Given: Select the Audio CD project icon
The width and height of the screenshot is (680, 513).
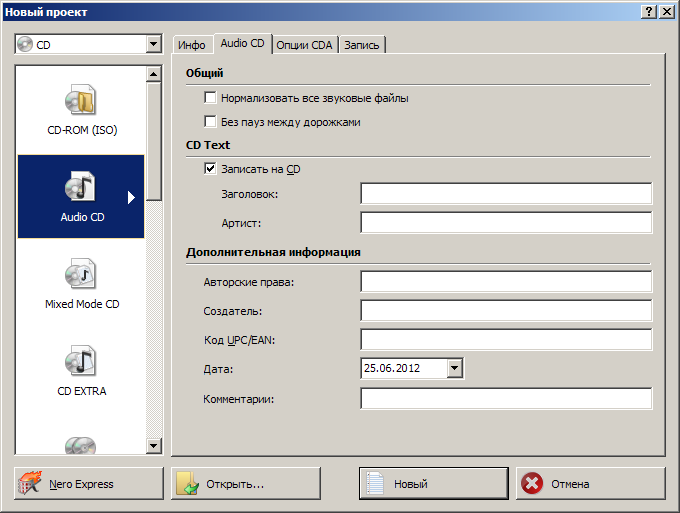Looking at the screenshot, I should [x=81, y=186].
